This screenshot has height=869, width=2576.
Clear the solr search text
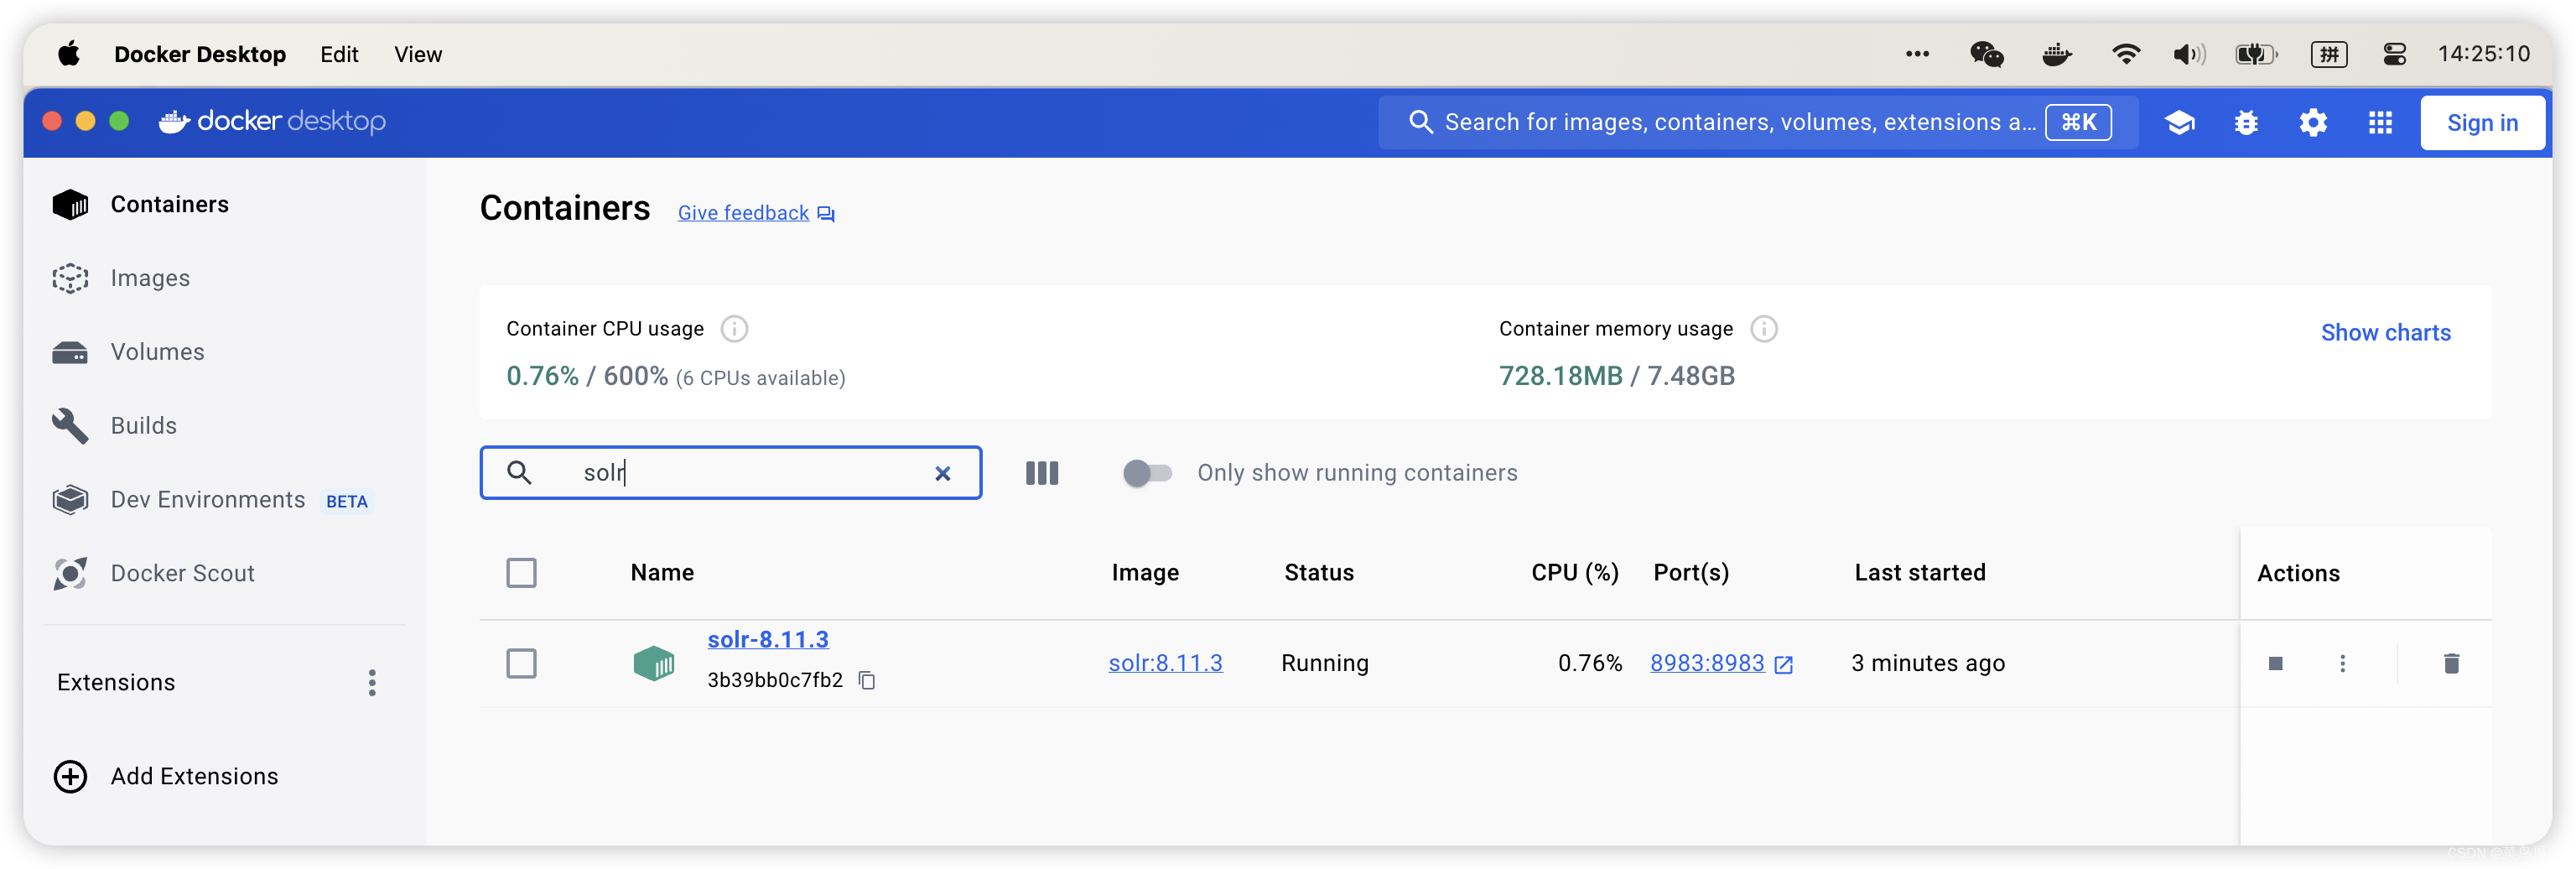click(942, 474)
